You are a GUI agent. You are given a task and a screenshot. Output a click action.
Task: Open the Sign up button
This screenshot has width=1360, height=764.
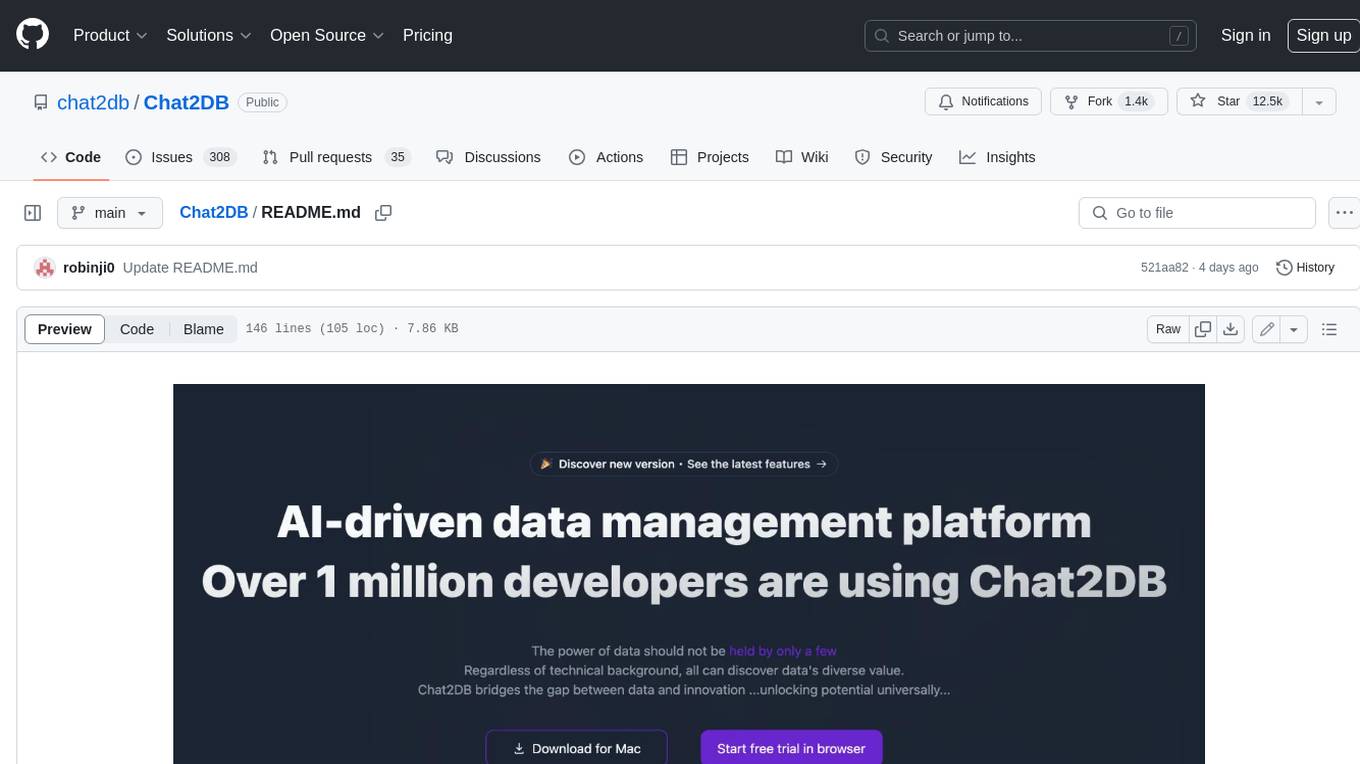pos(1323,35)
